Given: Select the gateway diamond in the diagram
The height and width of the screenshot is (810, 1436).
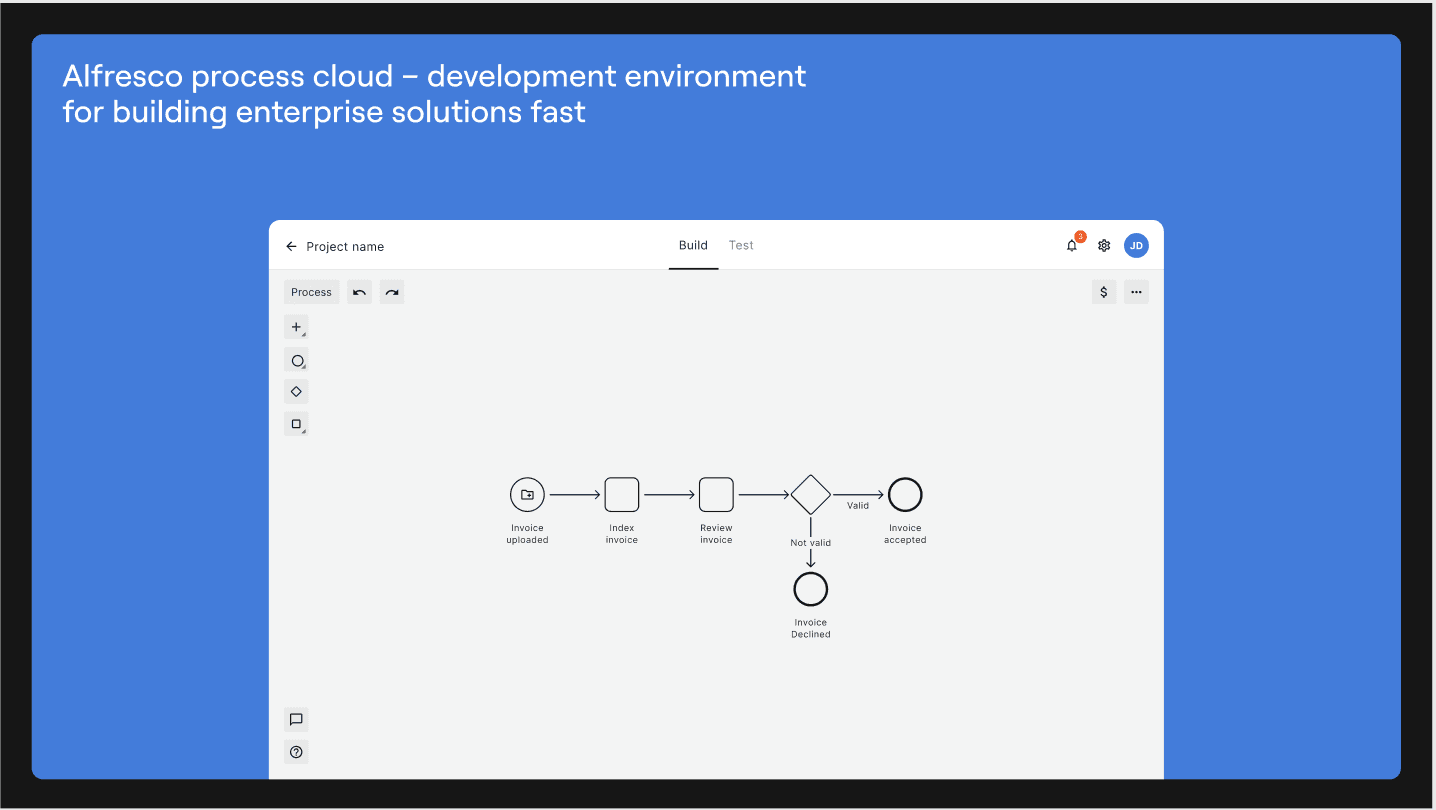Looking at the screenshot, I should tap(810, 494).
